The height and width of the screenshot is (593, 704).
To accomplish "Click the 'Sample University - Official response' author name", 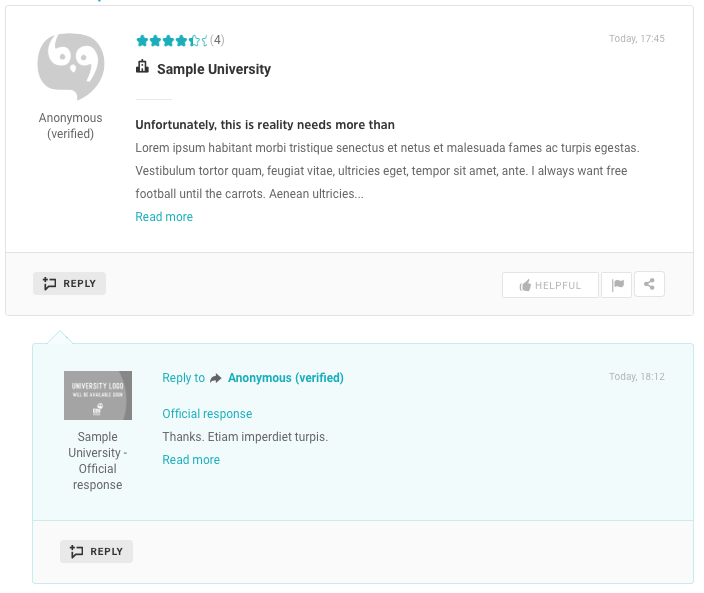I will (98, 461).
